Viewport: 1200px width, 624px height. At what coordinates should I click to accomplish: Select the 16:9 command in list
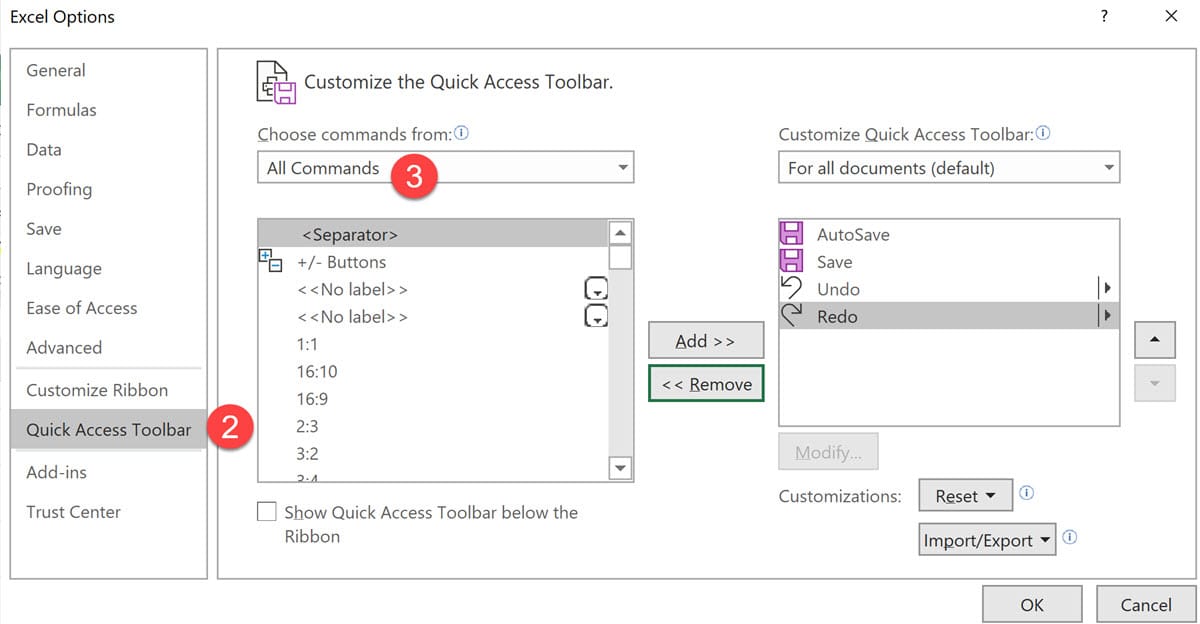(x=314, y=399)
